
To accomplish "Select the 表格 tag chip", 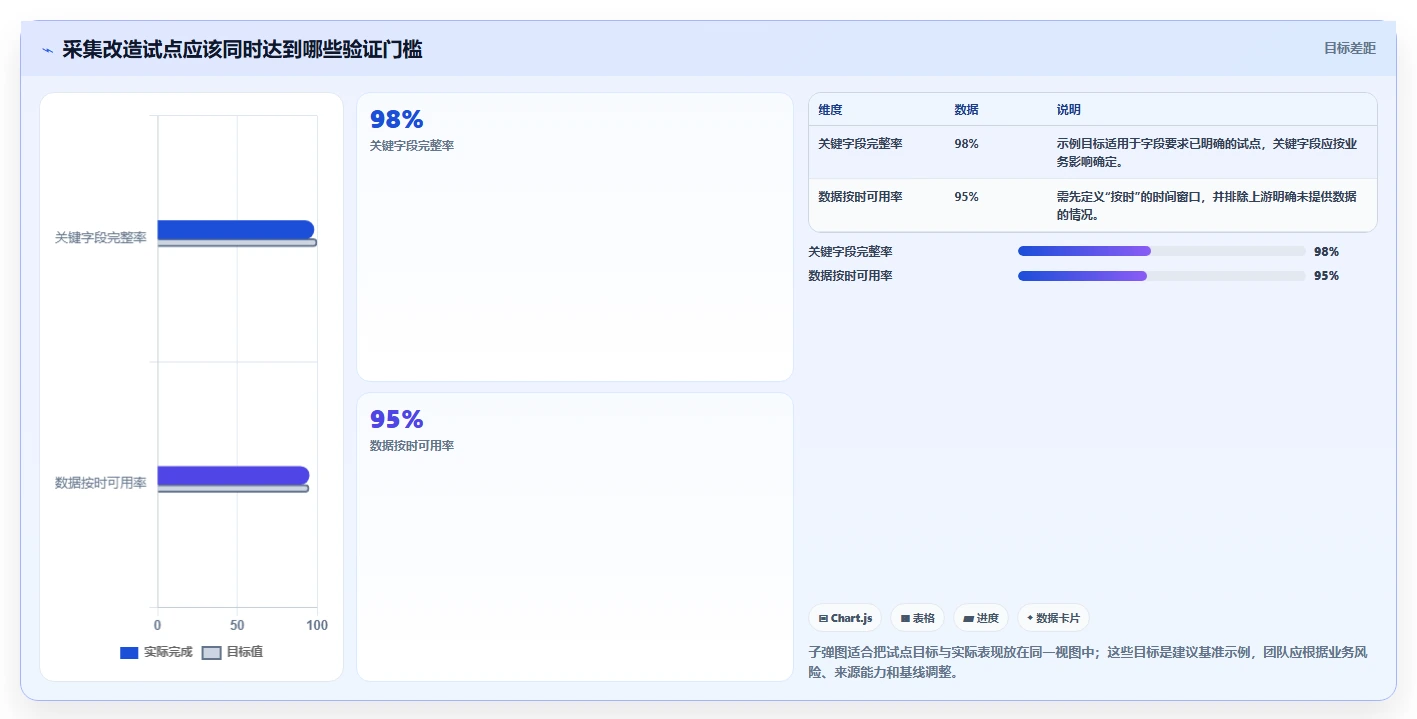I will point(917,618).
